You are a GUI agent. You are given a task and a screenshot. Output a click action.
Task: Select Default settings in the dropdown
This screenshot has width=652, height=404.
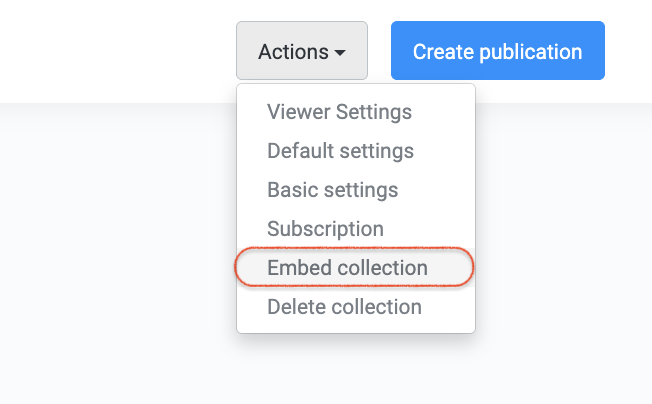340,151
